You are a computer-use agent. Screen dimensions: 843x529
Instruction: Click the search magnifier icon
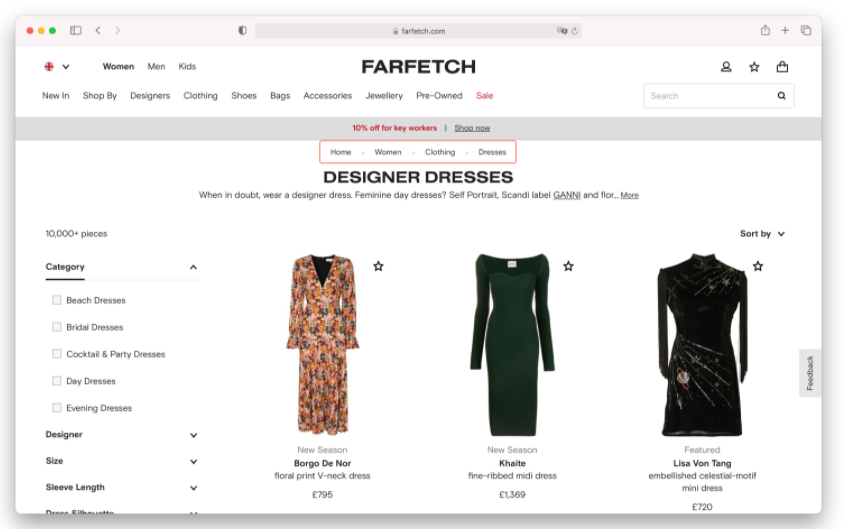pos(781,96)
